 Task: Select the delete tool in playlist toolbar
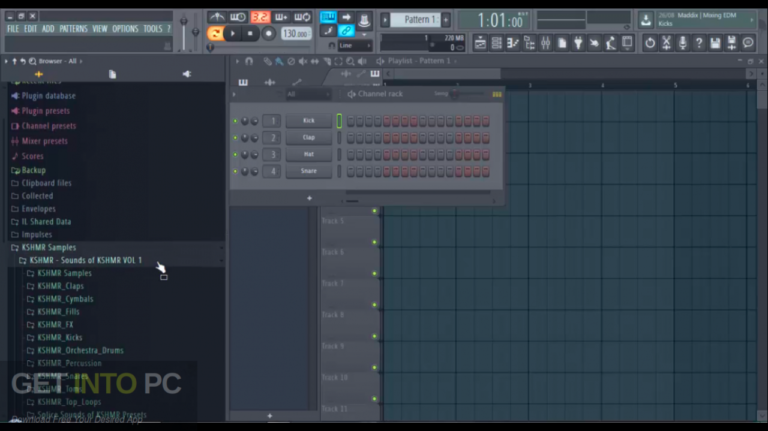tap(291, 61)
